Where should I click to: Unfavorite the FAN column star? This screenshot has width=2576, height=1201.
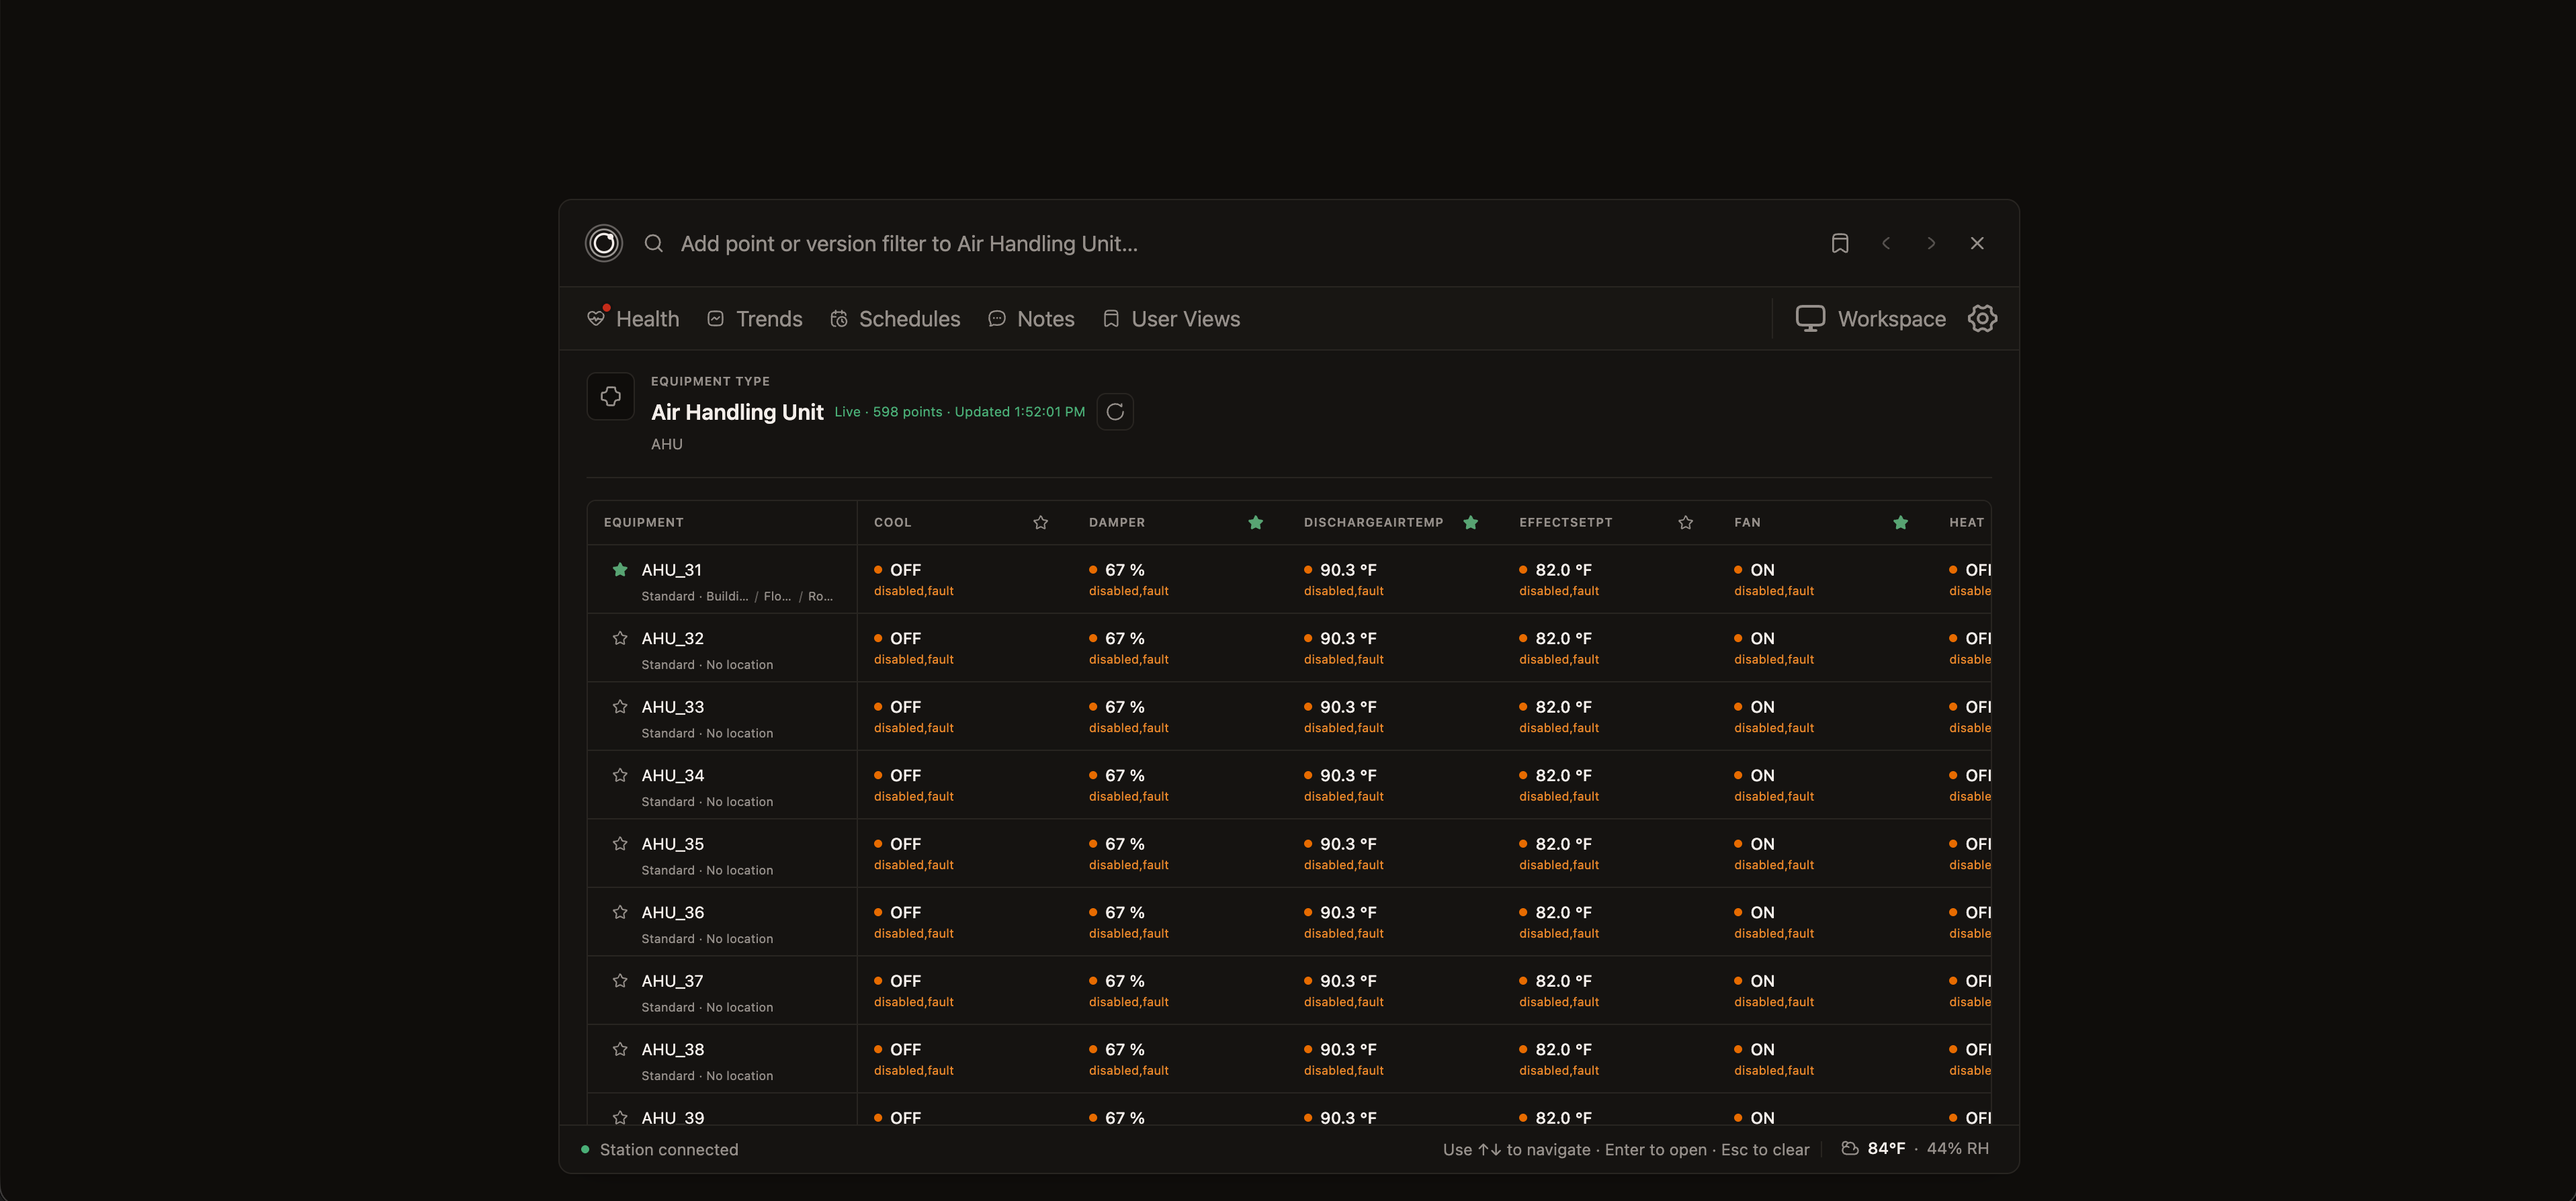(x=1901, y=522)
